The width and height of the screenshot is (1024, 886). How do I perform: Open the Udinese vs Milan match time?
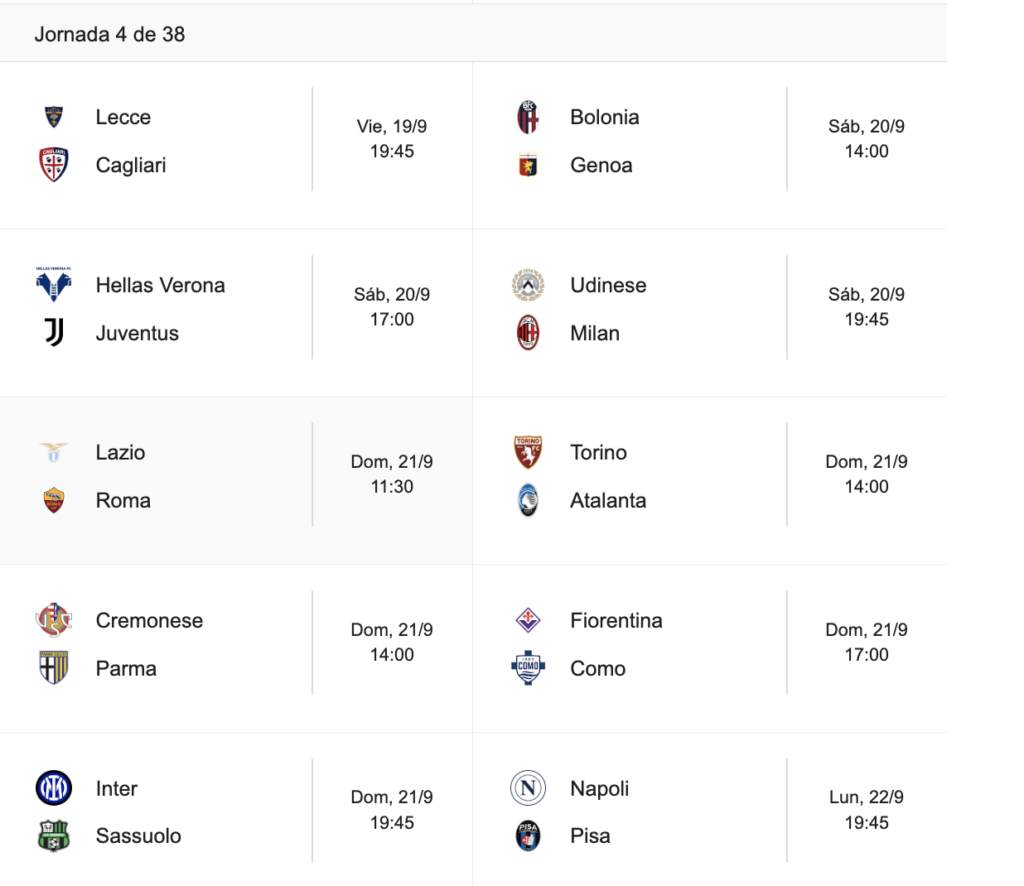coord(866,307)
